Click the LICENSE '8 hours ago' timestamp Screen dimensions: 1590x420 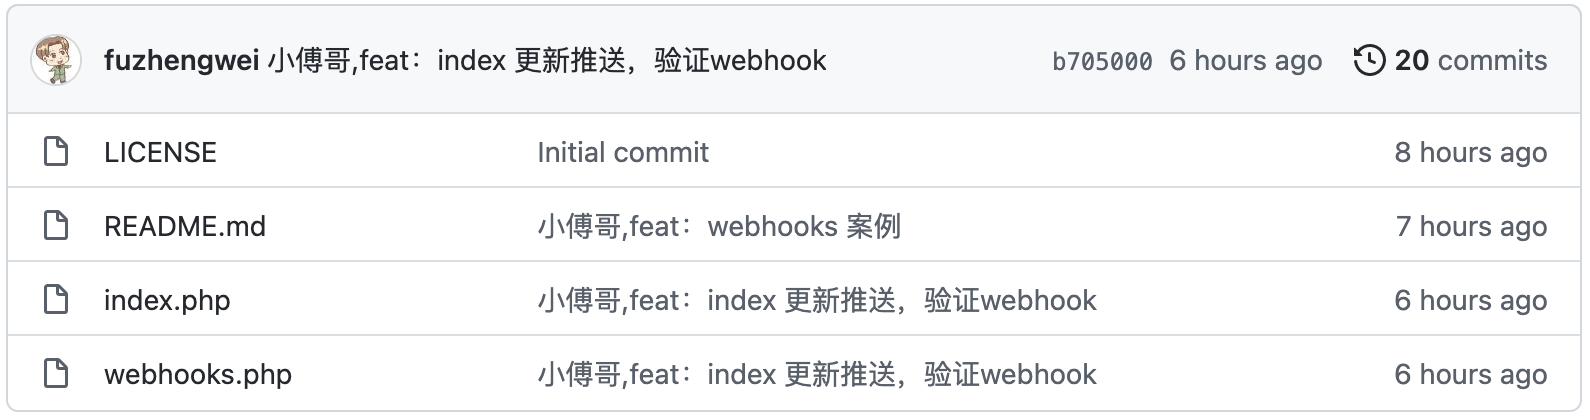click(1470, 152)
